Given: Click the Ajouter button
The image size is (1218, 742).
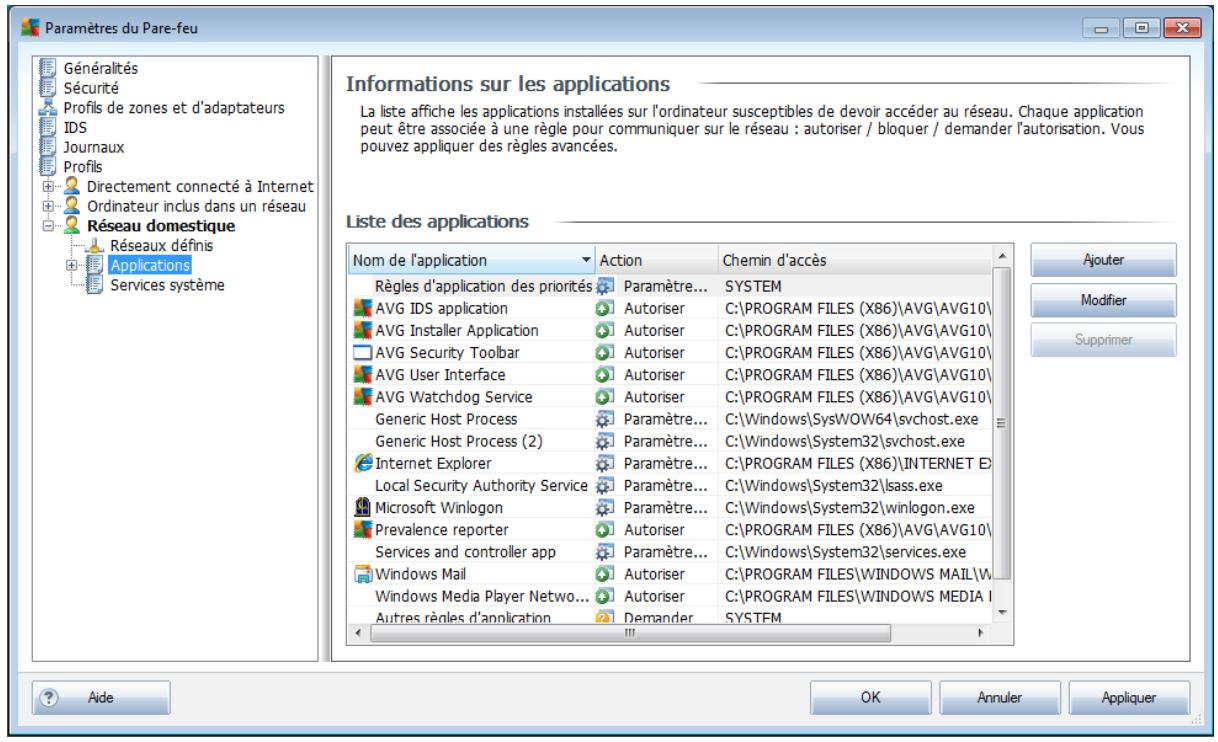Looking at the screenshot, I should click(x=1104, y=259).
